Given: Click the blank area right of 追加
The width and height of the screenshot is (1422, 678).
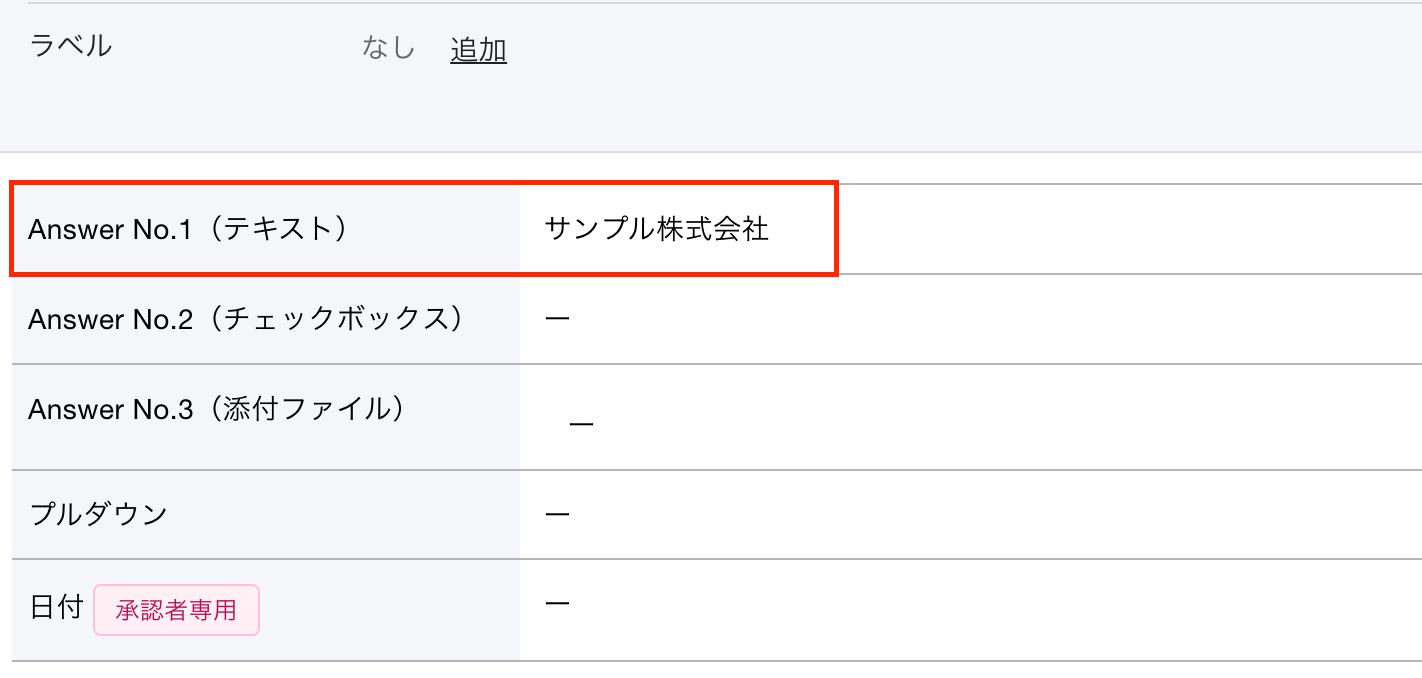Looking at the screenshot, I should 960,49.
